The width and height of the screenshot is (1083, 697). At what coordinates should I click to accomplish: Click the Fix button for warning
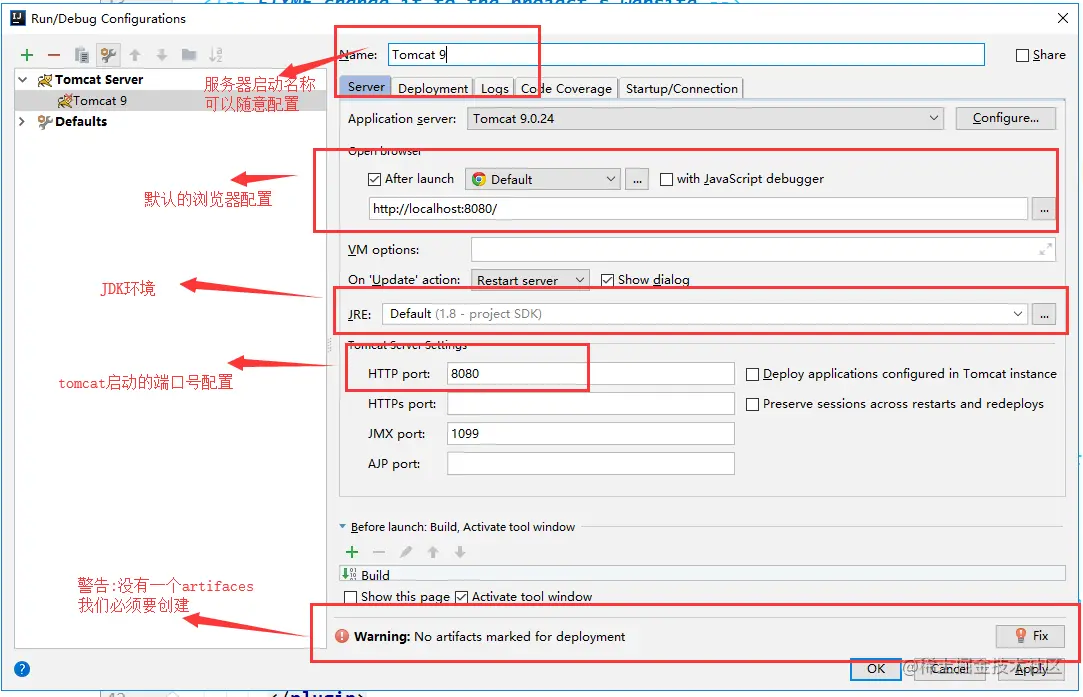coord(1030,636)
